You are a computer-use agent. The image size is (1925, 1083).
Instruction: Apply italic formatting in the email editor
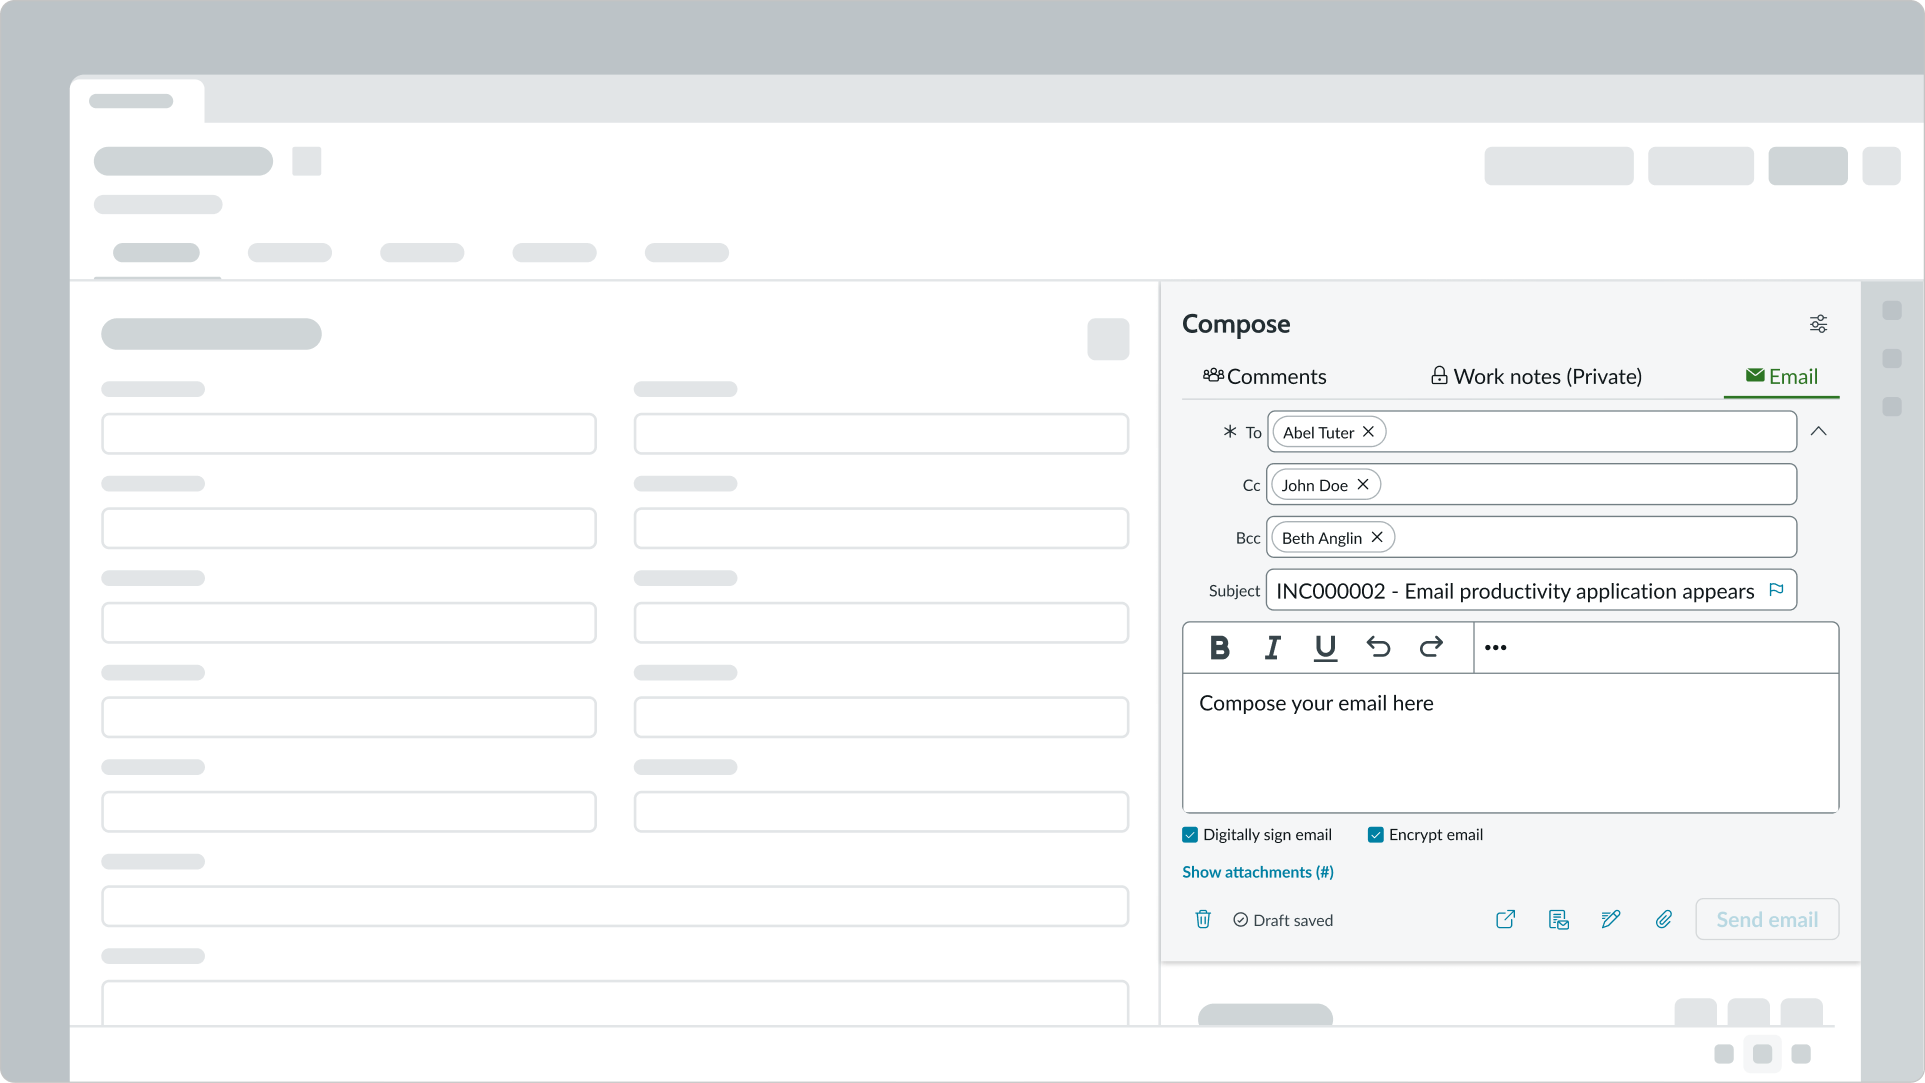[x=1272, y=648]
